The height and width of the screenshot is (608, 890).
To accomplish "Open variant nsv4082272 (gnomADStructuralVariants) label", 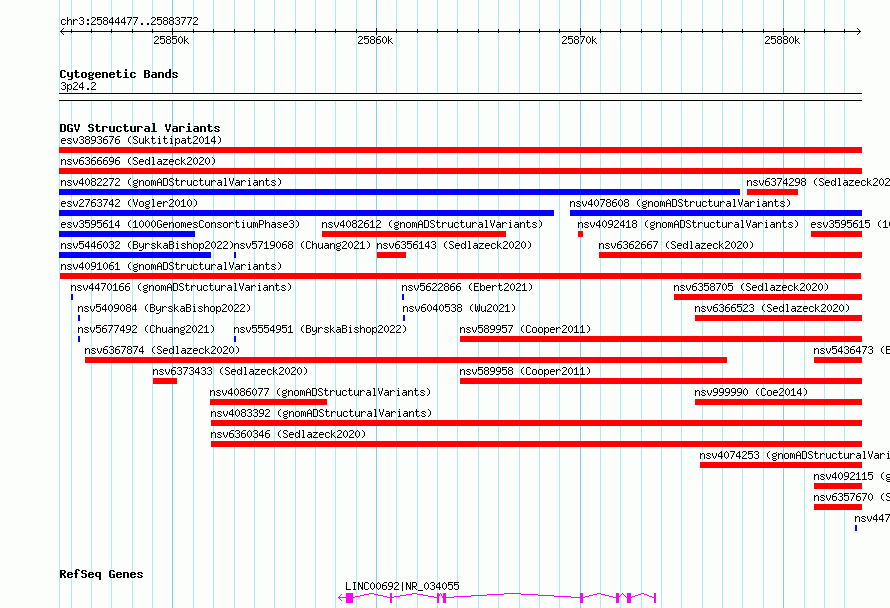I will coord(171,182).
